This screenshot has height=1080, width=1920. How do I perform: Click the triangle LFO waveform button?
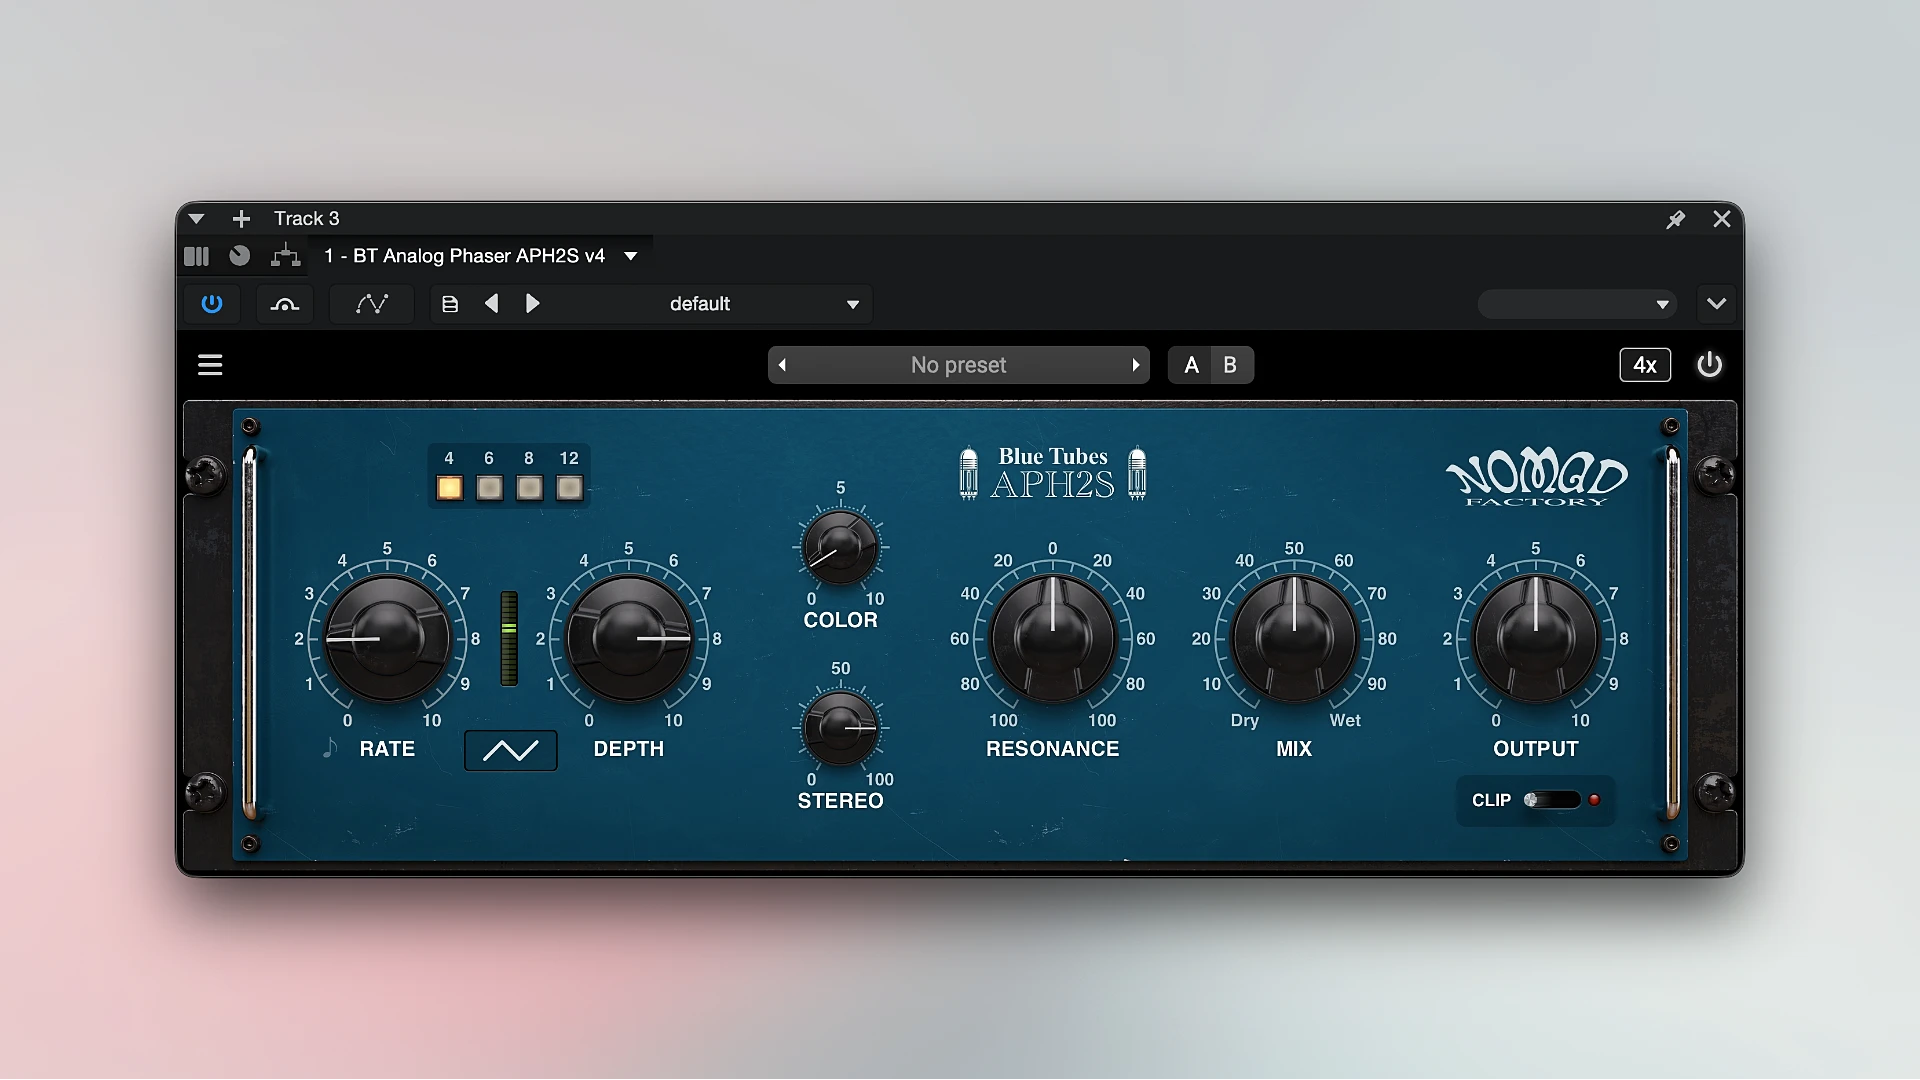click(x=511, y=750)
